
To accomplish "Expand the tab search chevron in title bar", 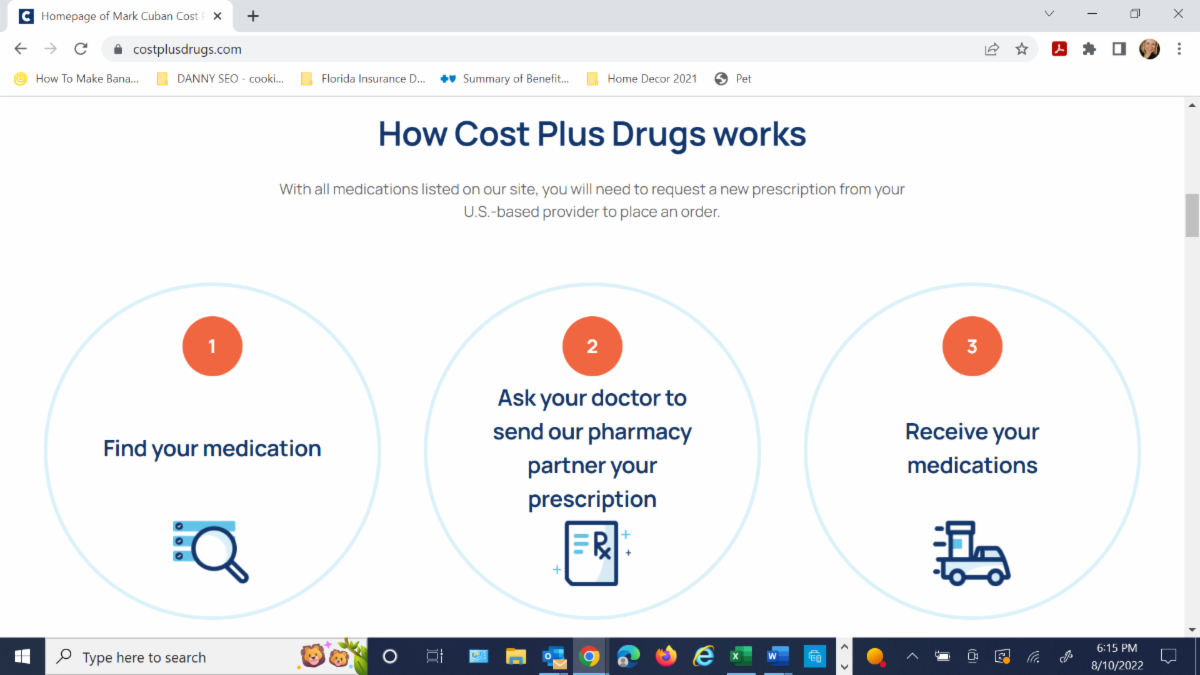I will pos(1049,15).
